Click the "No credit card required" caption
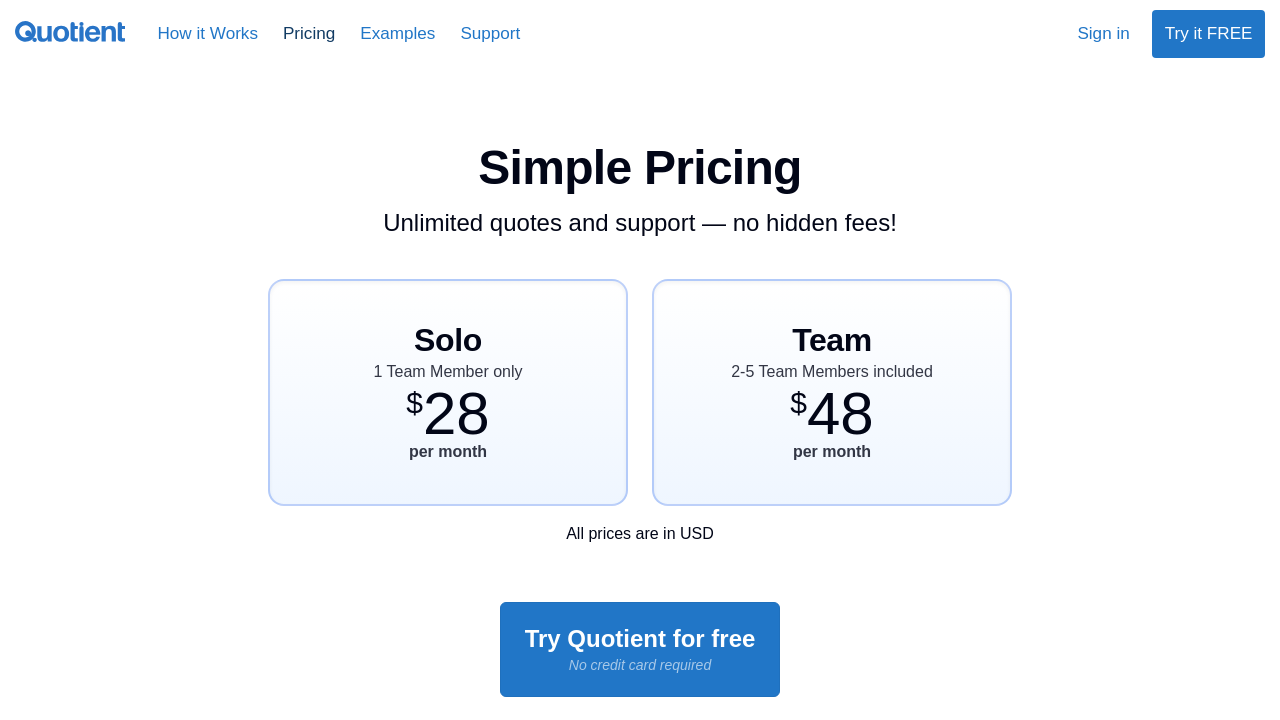The width and height of the screenshot is (1280, 720). click(640, 665)
